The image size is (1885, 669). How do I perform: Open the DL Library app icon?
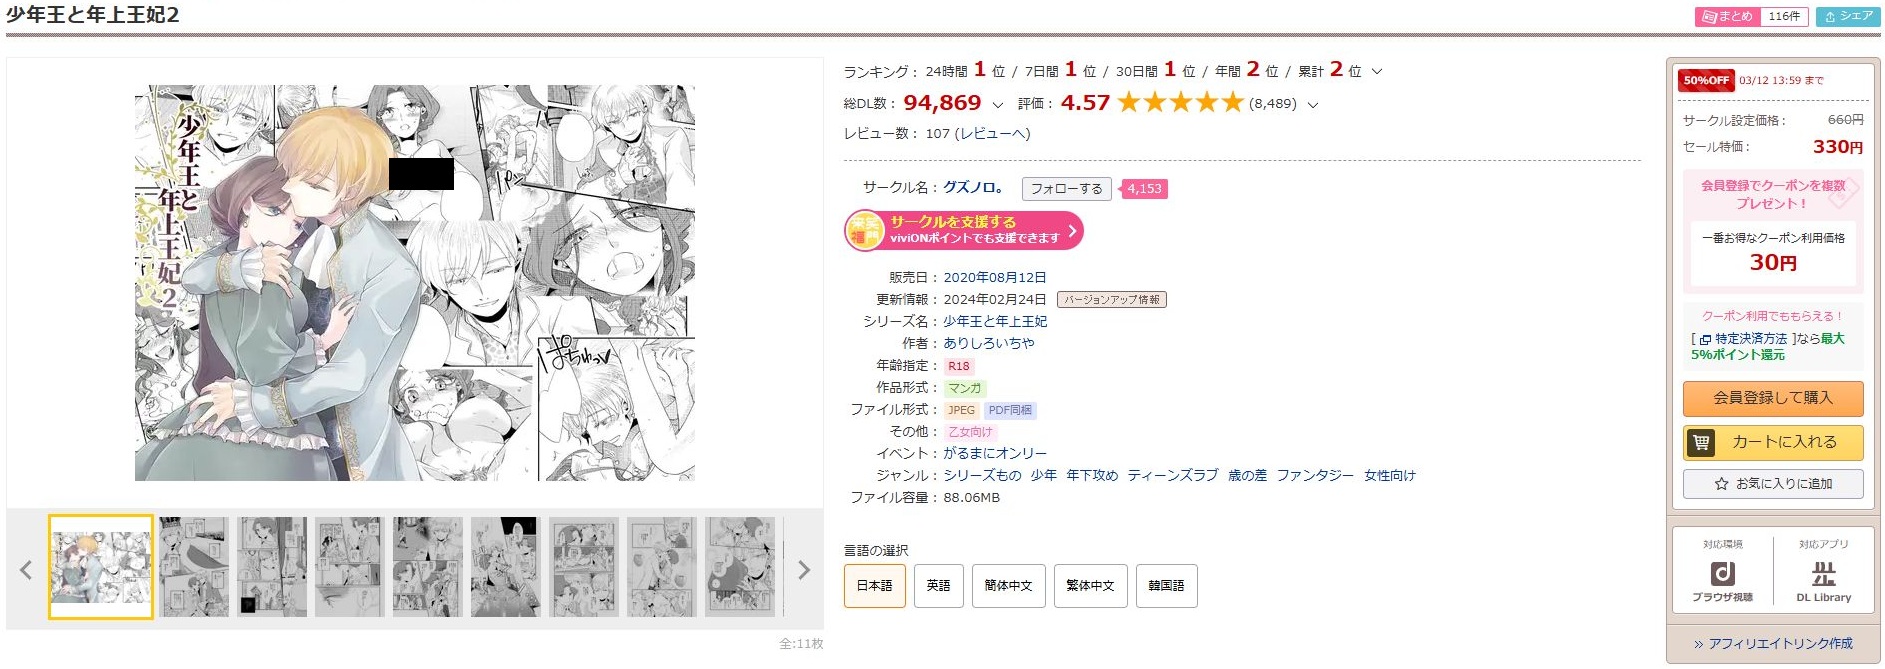tap(1823, 574)
